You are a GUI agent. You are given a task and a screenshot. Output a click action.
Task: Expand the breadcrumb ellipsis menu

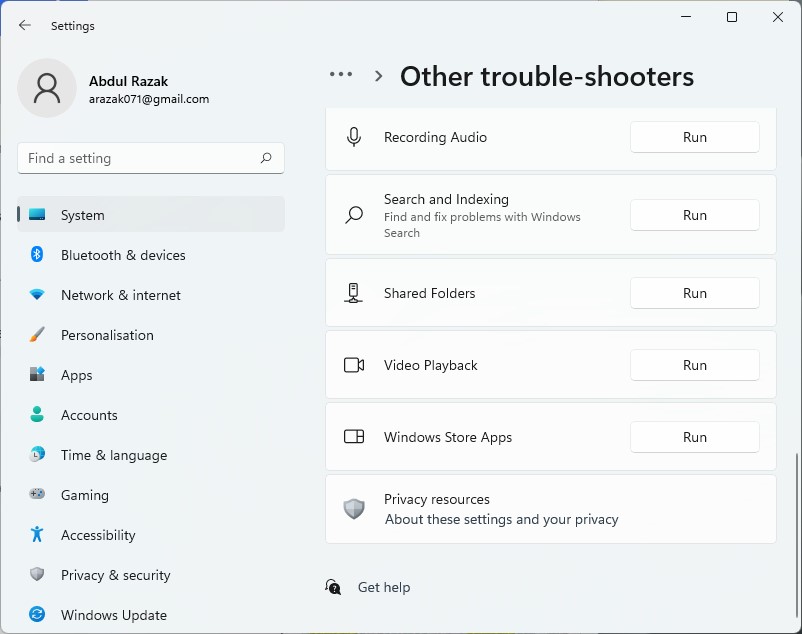coord(341,75)
